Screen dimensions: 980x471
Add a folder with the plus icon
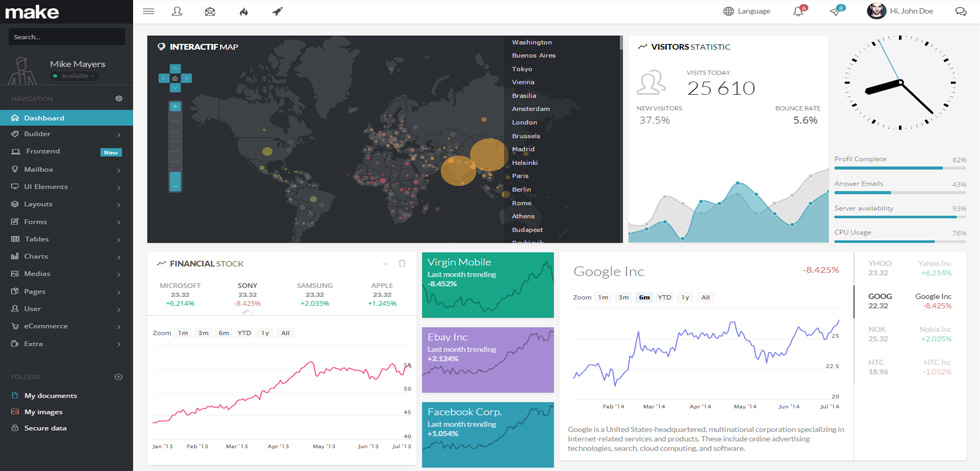[119, 377]
